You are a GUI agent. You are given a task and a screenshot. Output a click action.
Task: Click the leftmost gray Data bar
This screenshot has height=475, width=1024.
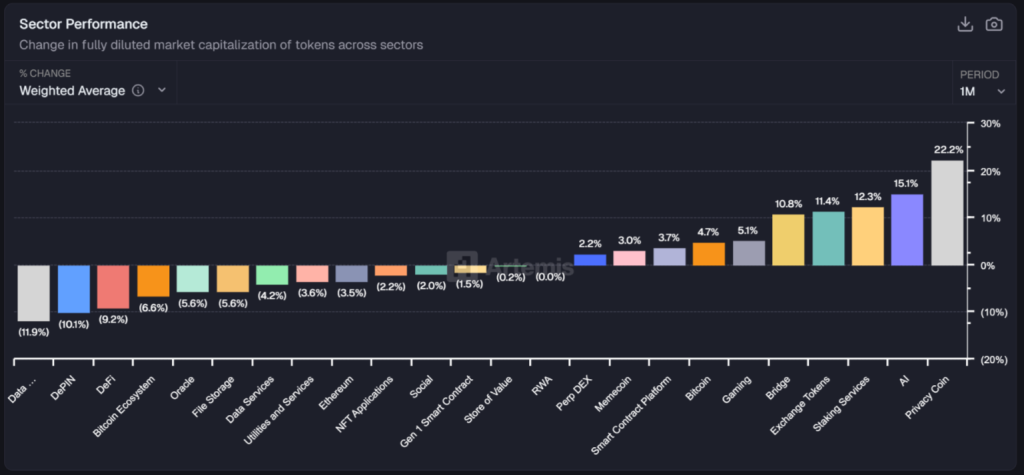[x=34, y=293]
